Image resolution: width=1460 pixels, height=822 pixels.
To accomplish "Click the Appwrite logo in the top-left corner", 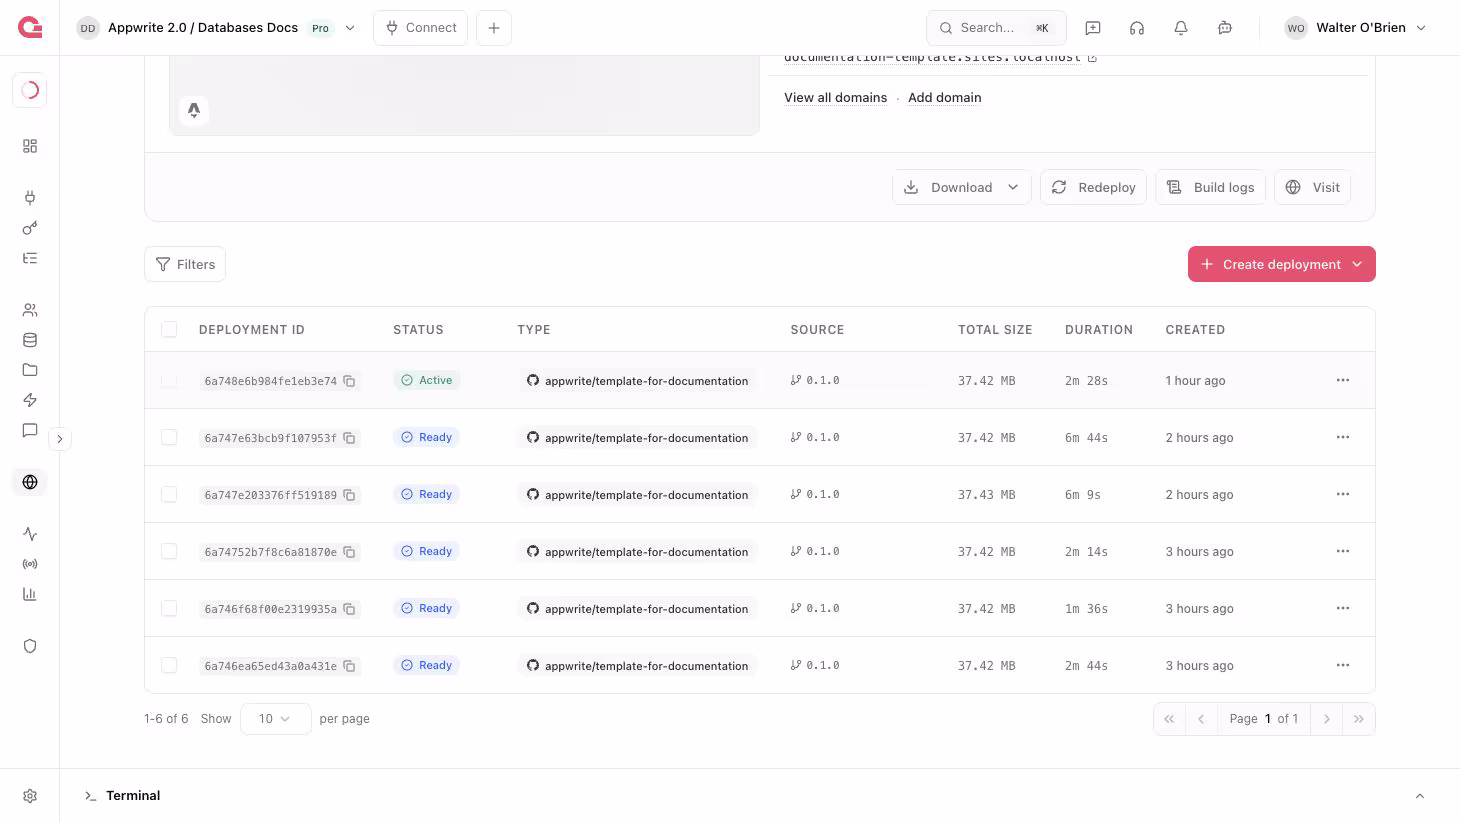I will click(x=30, y=28).
